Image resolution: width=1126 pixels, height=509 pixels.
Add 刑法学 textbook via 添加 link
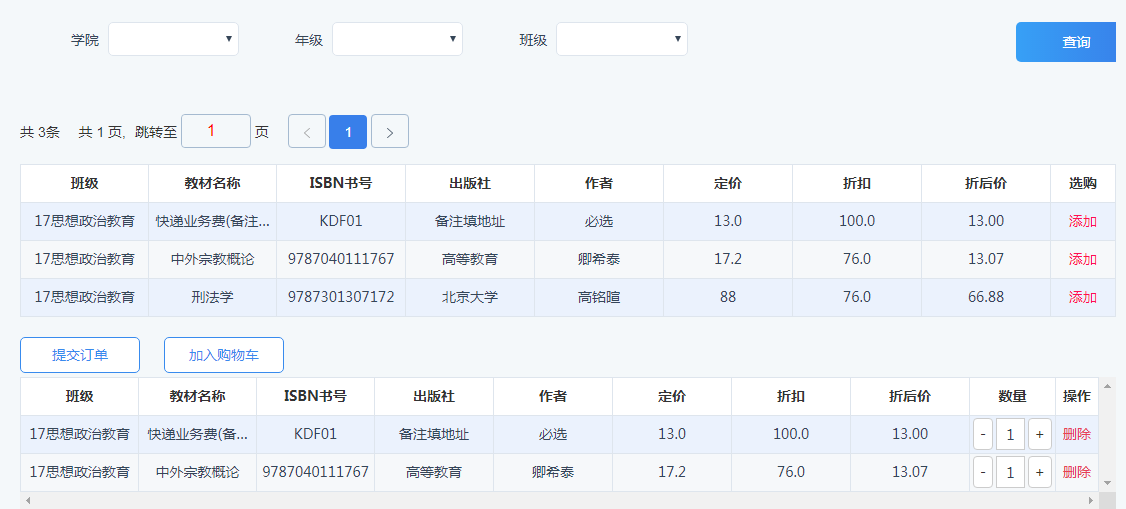1082,297
